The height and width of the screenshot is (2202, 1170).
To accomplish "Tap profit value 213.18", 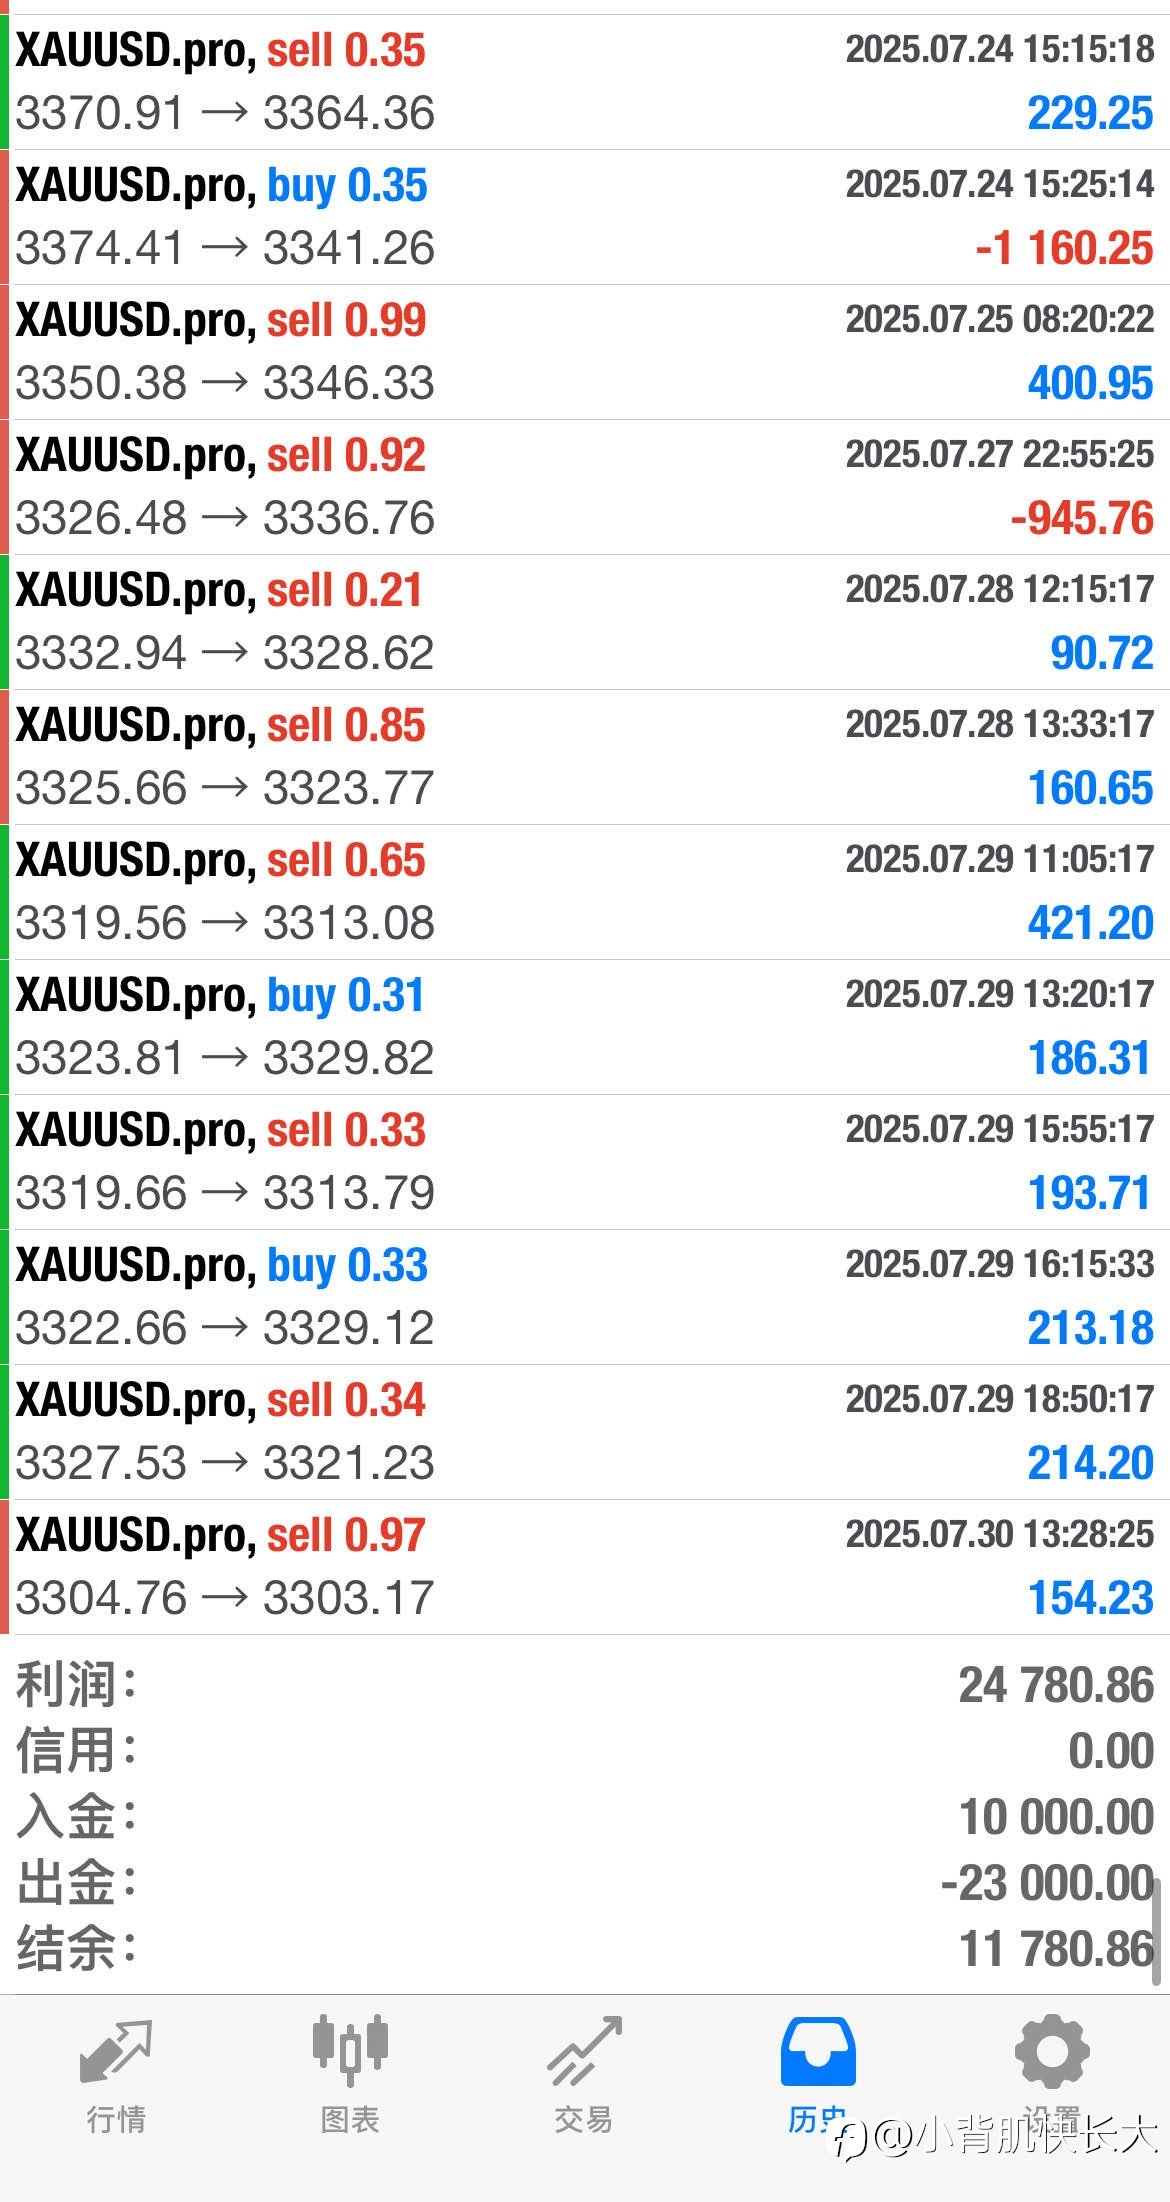I will click(1090, 1328).
